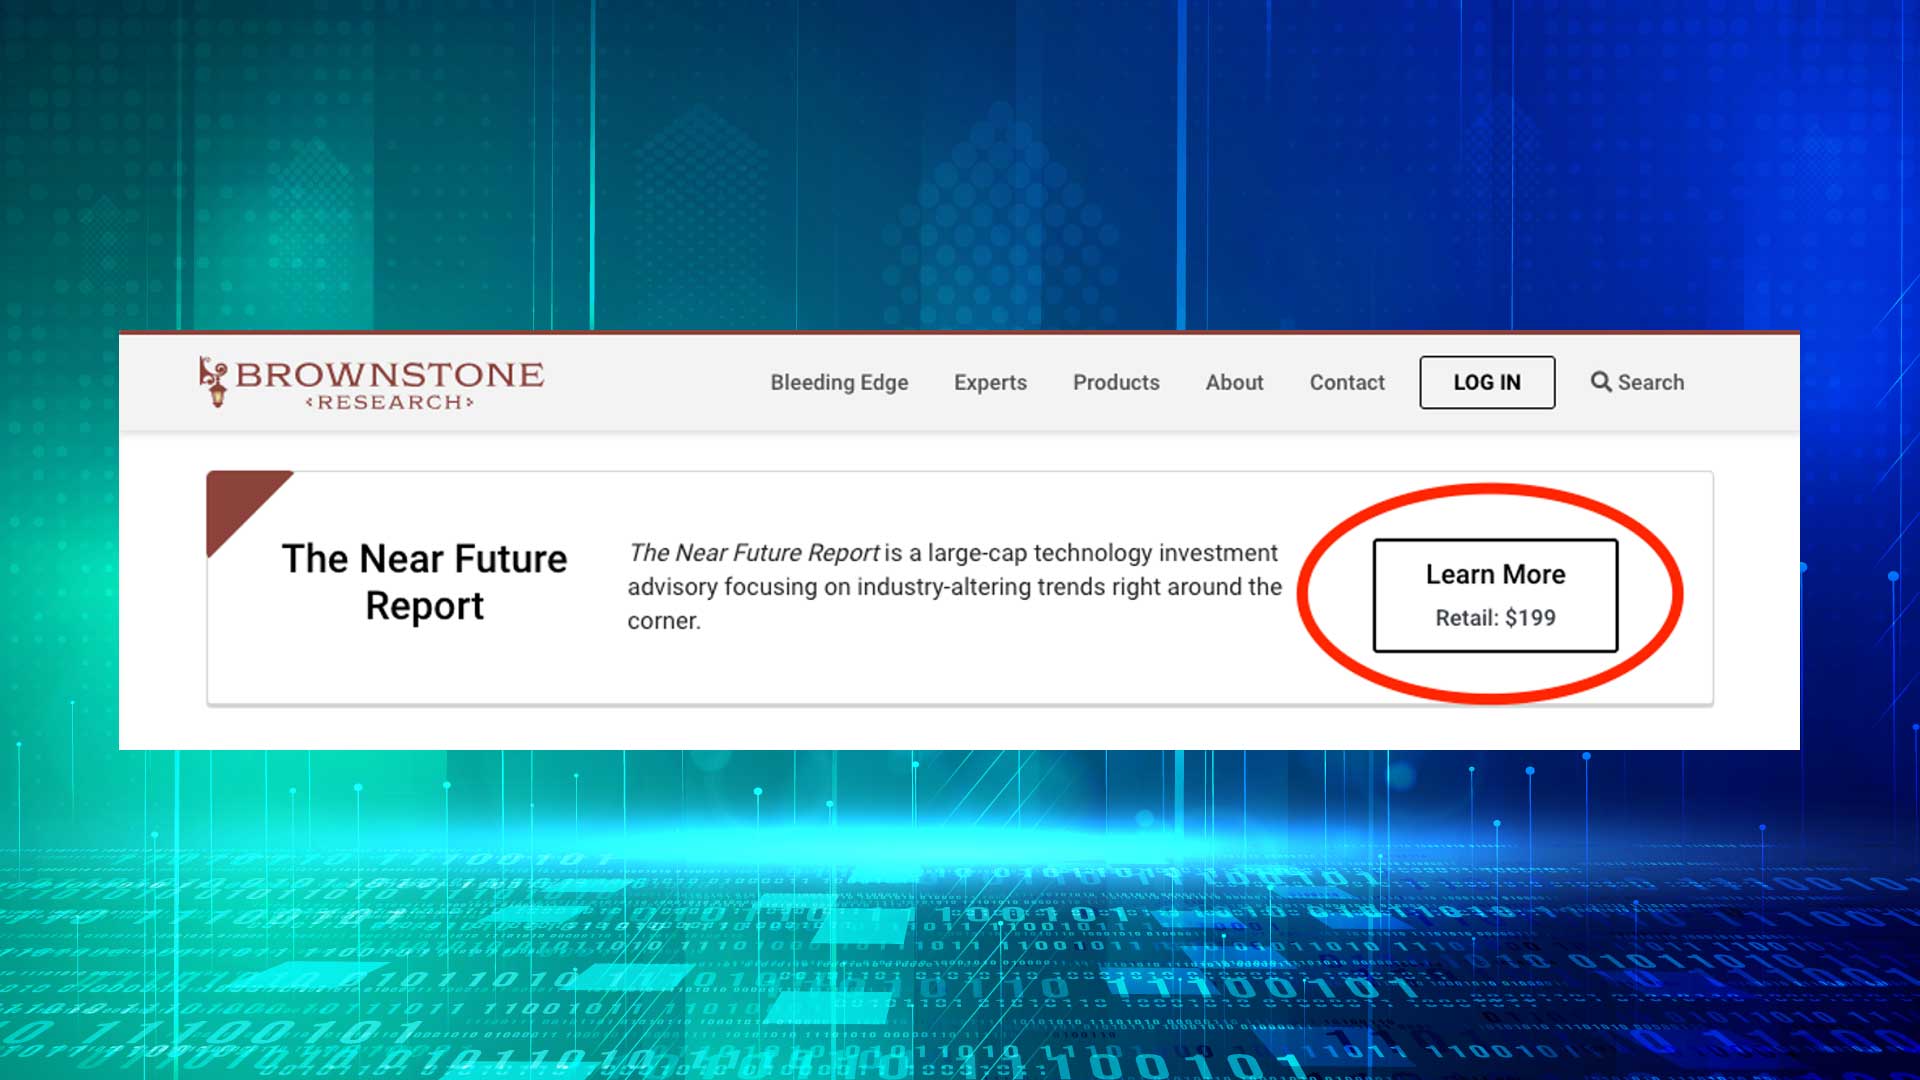Click the Search label in the navbar
Screen dimensions: 1920x1080
1651,382
